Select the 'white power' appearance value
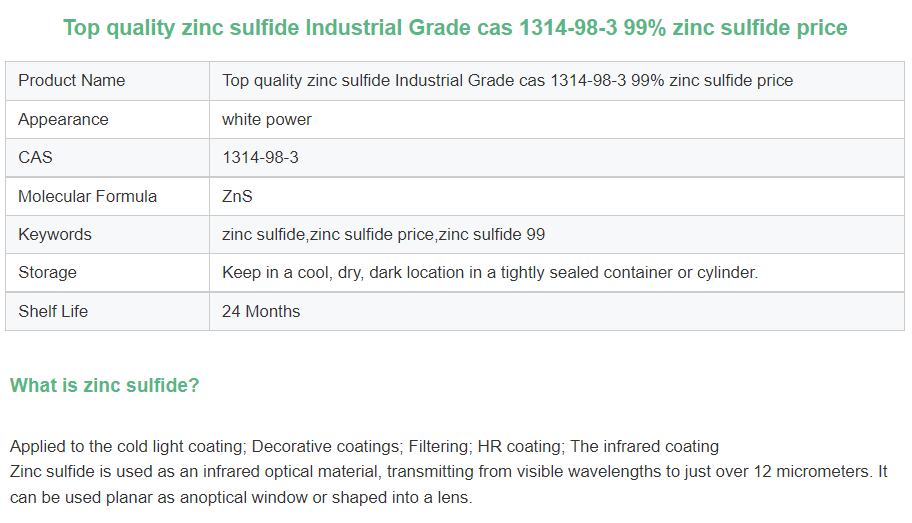 266,119
